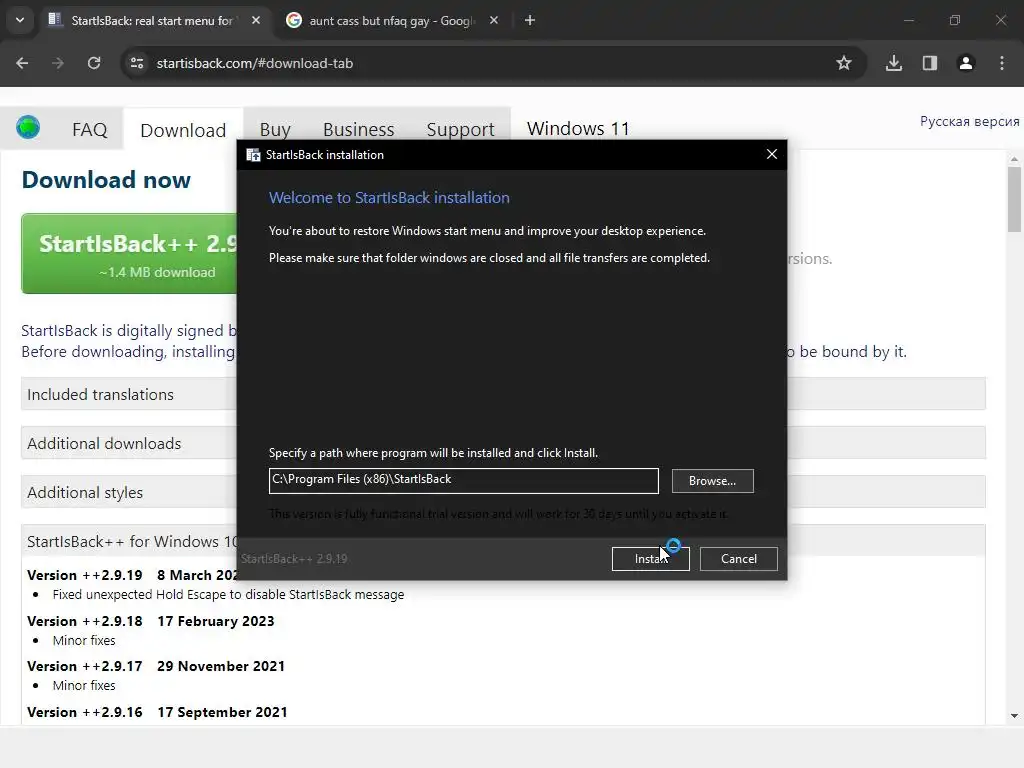Click the Version ++2.9.18 heading text
Image resolution: width=1024 pixels, height=768 pixels.
coord(85,621)
